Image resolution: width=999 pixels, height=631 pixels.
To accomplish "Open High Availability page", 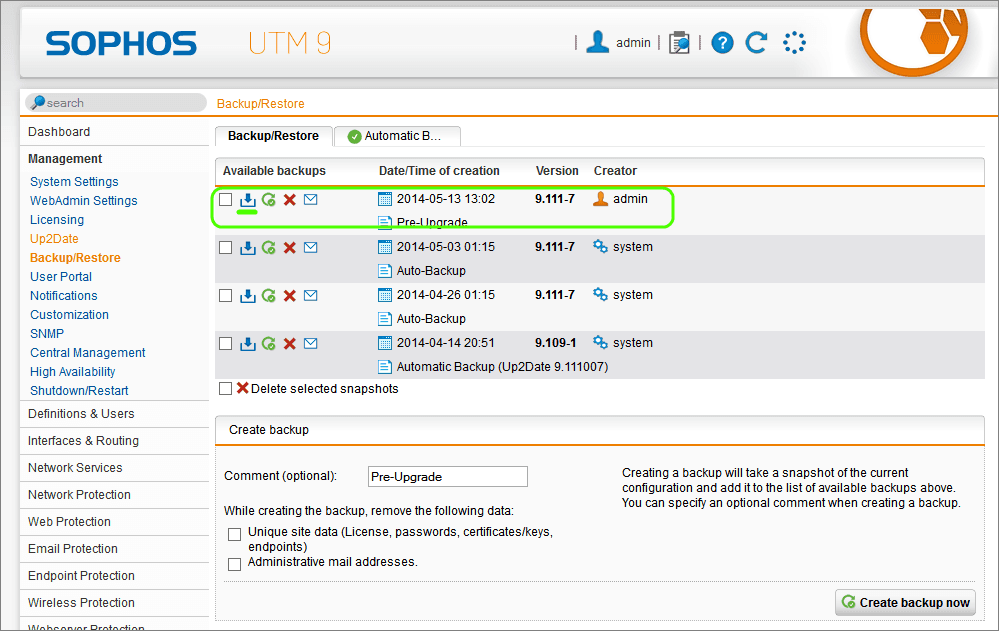I will (x=73, y=372).
